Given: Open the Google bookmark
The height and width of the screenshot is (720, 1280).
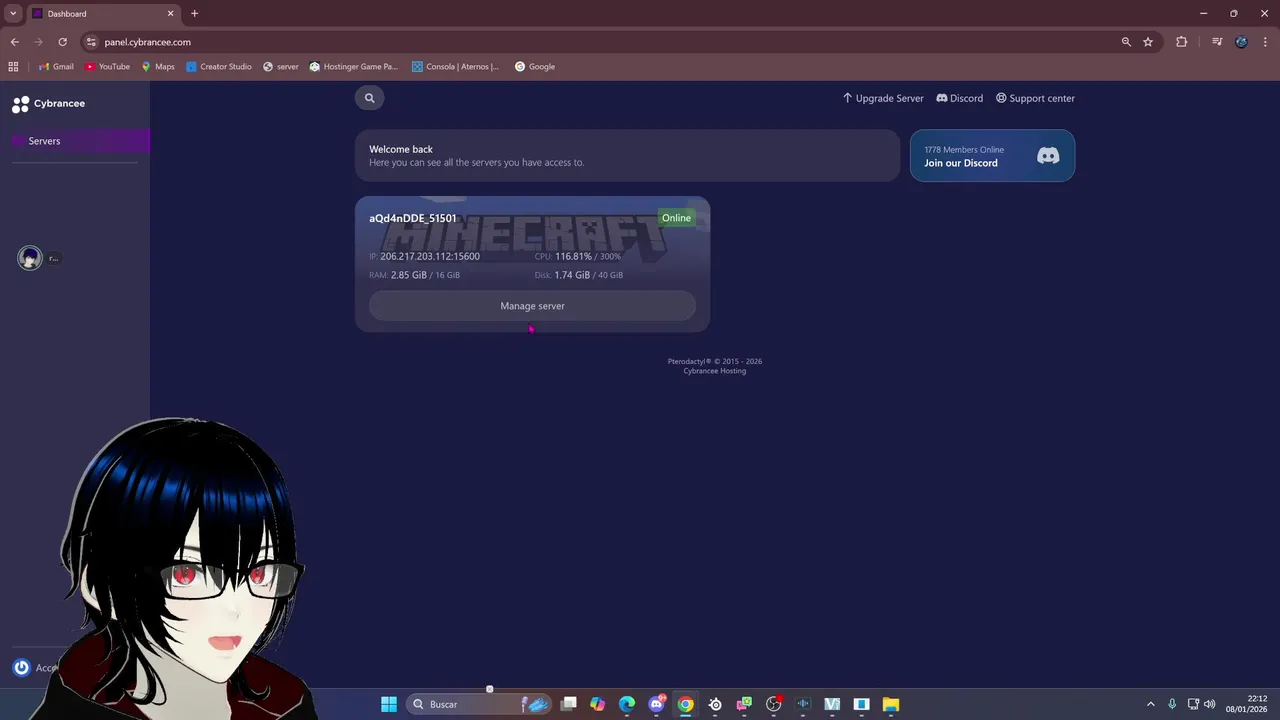Looking at the screenshot, I should click(x=535, y=67).
